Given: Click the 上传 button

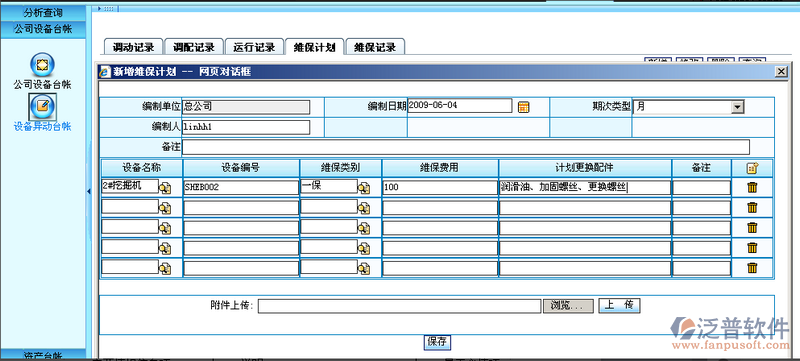Looking at the screenshot, I should point(619,305).
